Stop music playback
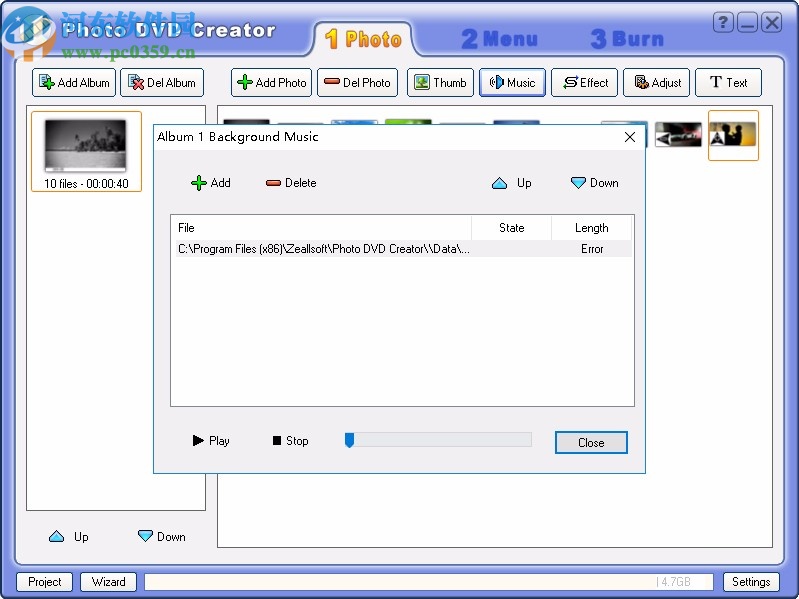Viewport: 799px width, 599px height. click(x=290, y=441)
